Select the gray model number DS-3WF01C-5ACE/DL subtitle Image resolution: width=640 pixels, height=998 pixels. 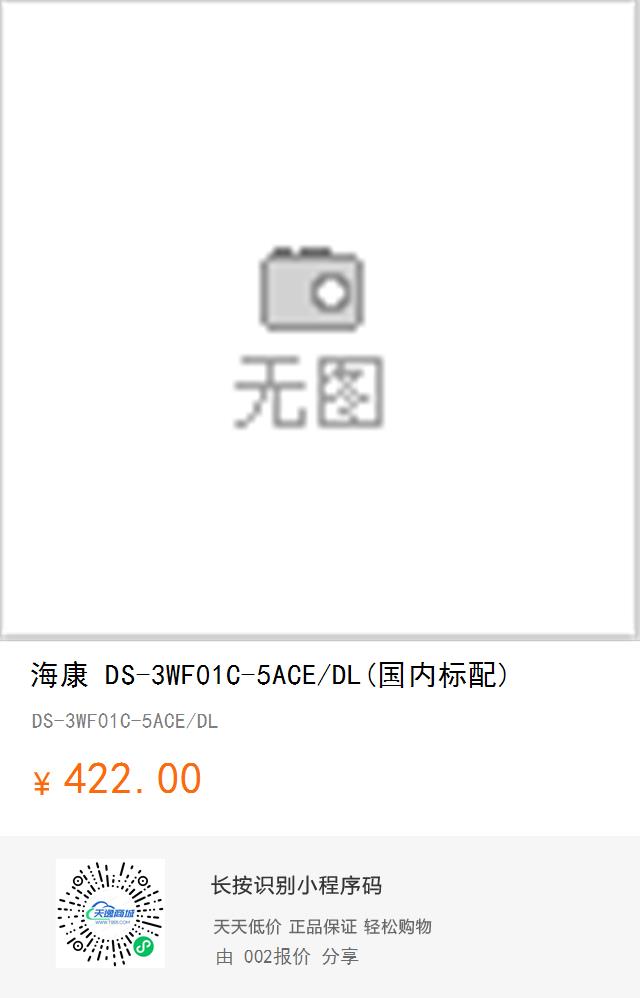[x=125, y=721]
